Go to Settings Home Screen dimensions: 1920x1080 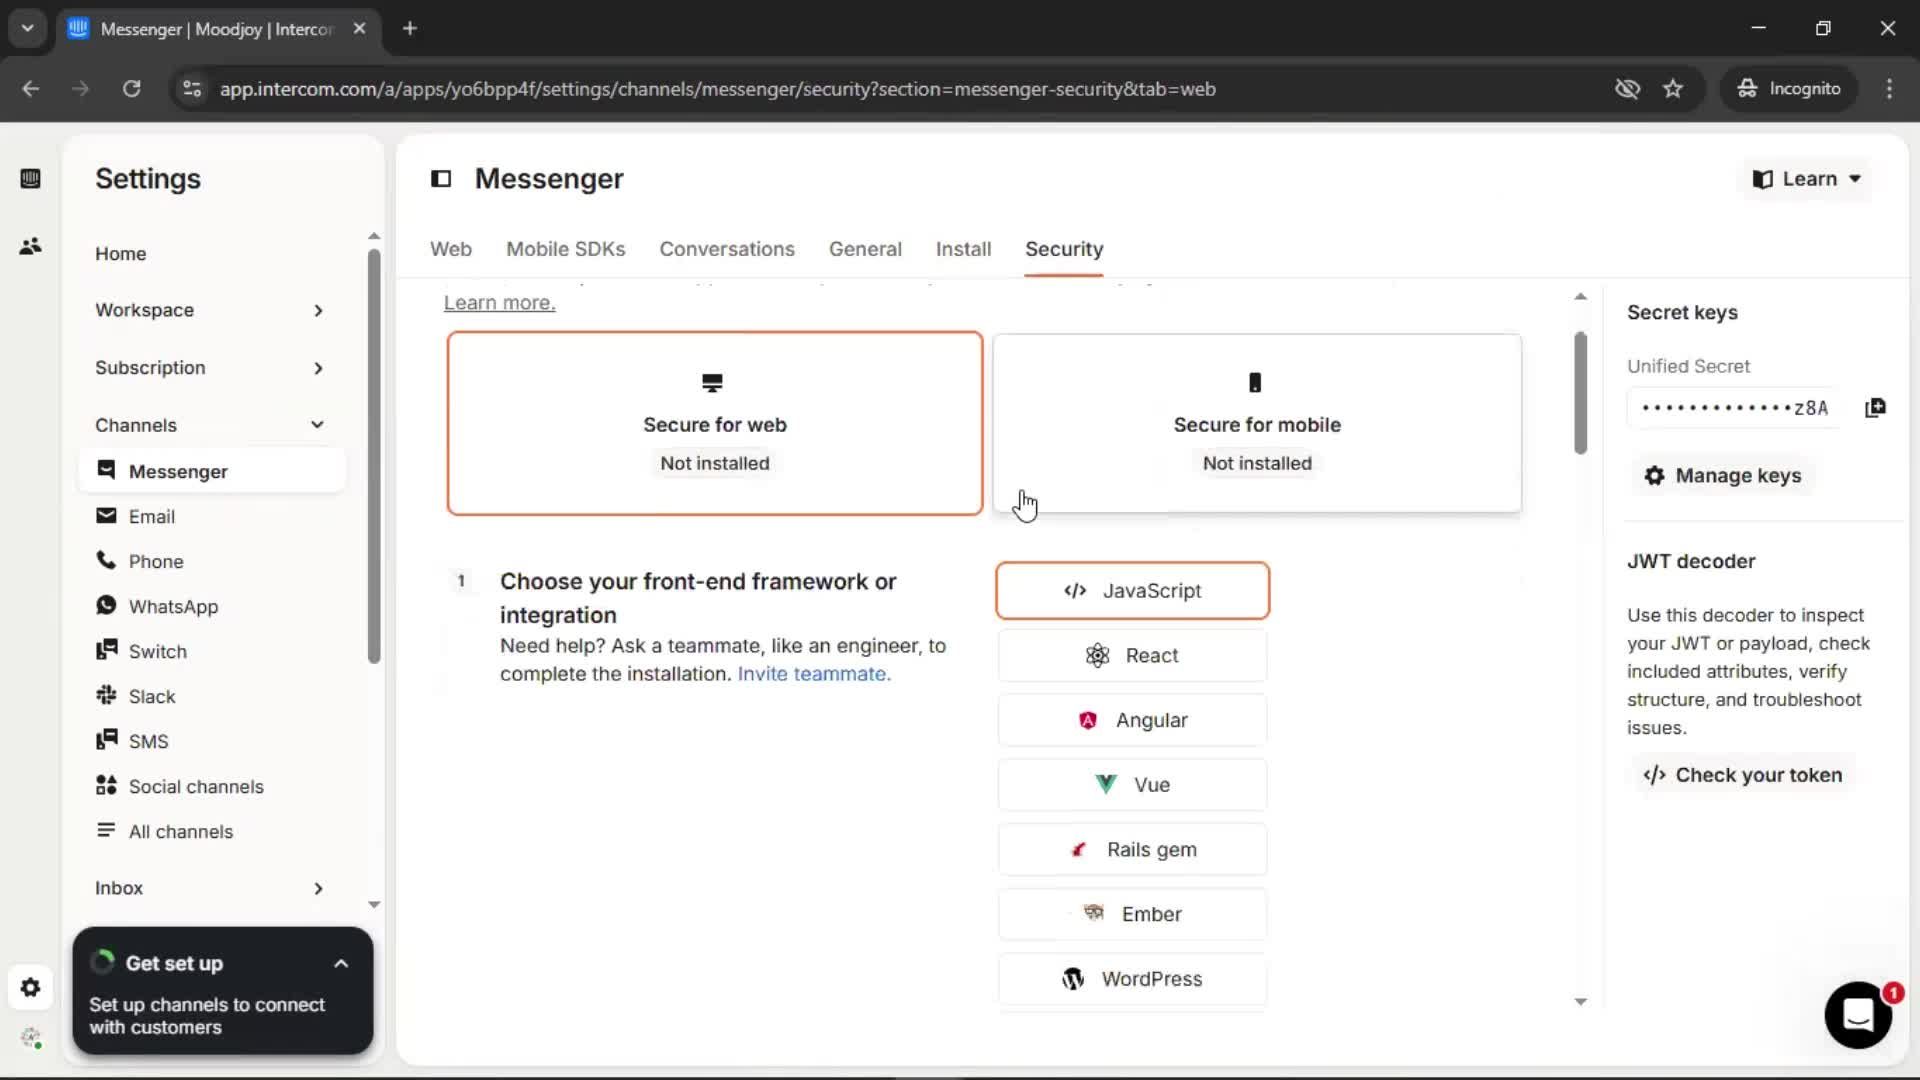coord(121,254)
